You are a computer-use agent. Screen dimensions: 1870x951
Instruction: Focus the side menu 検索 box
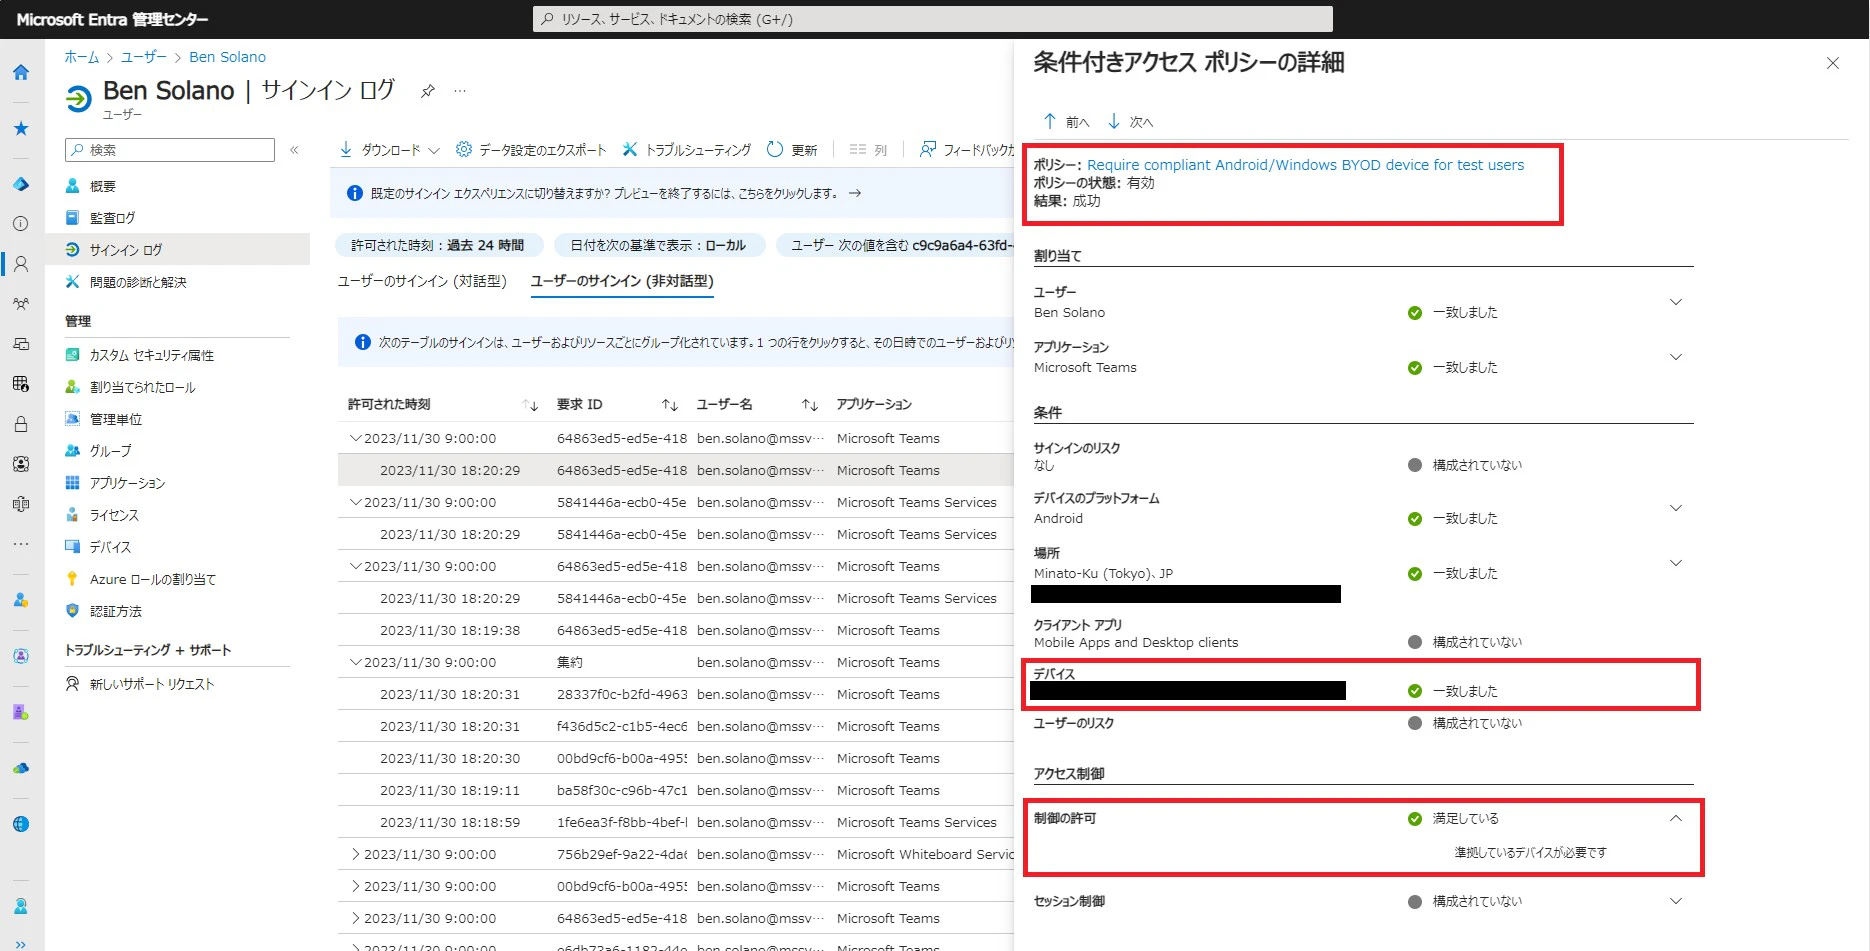(x=170, y=150)
